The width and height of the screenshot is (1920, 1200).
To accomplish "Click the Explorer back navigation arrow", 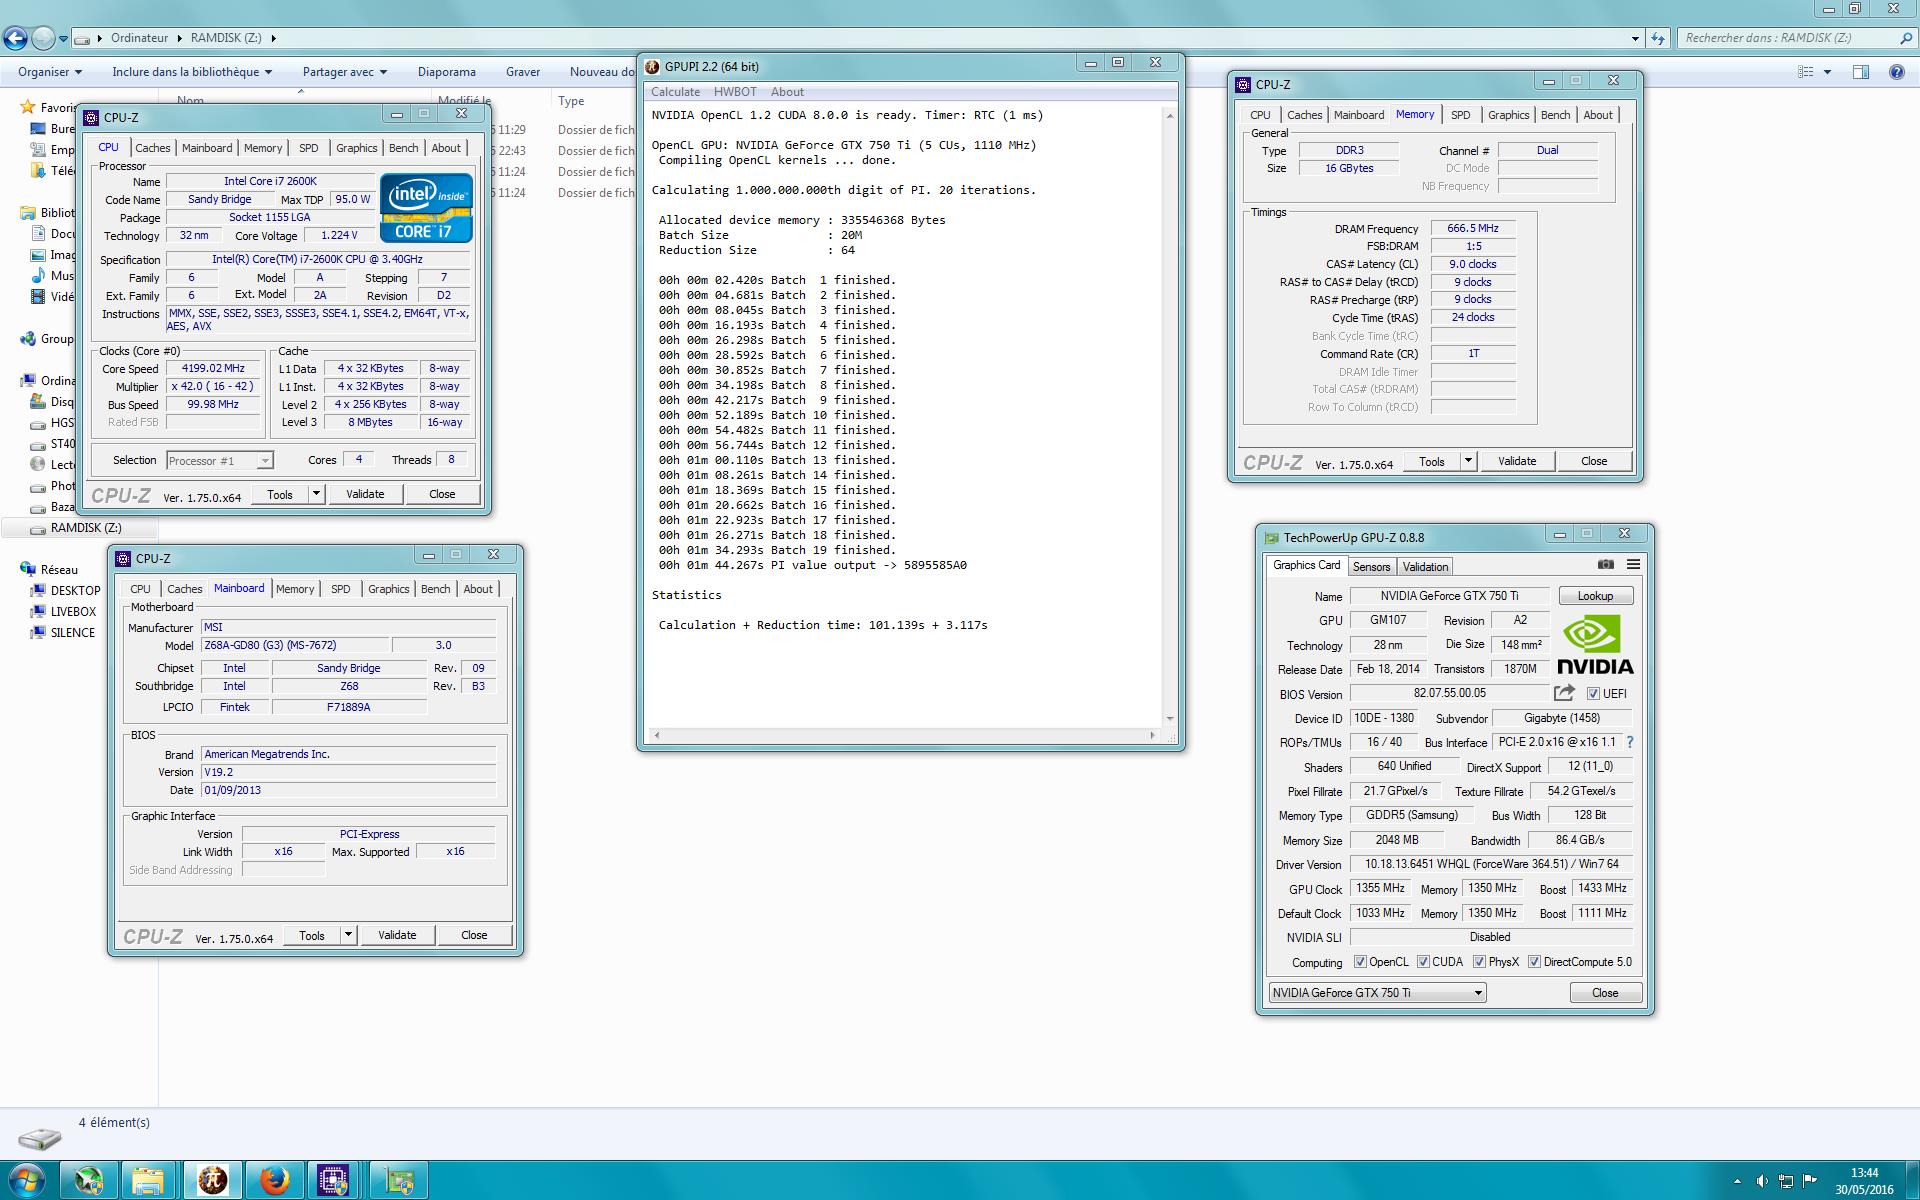I will pos(15,38).
